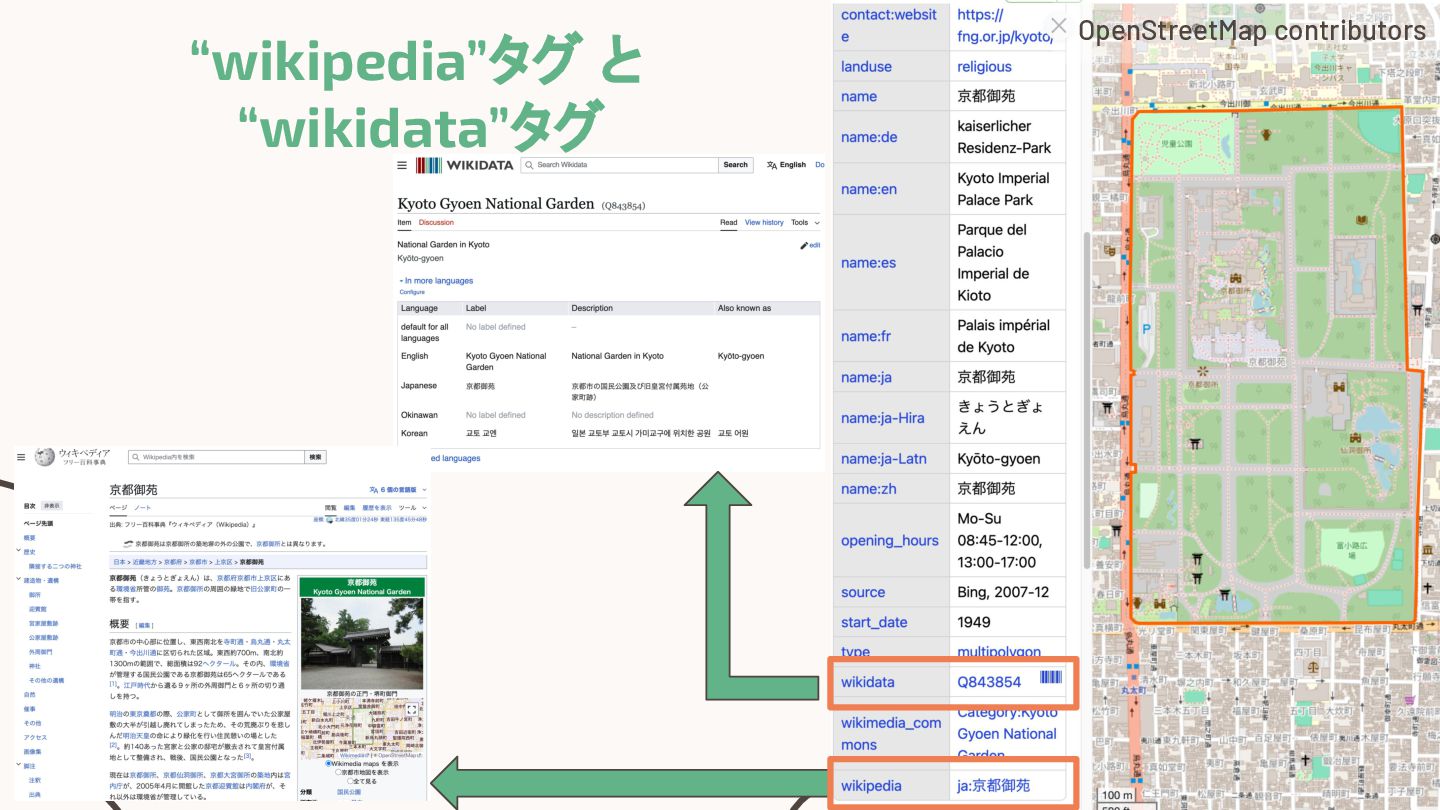This screenshot has height=810, width=1440.
Task: Open the Category:Kyoto Gyoen National Garden link
Action: click(1007, 733)
